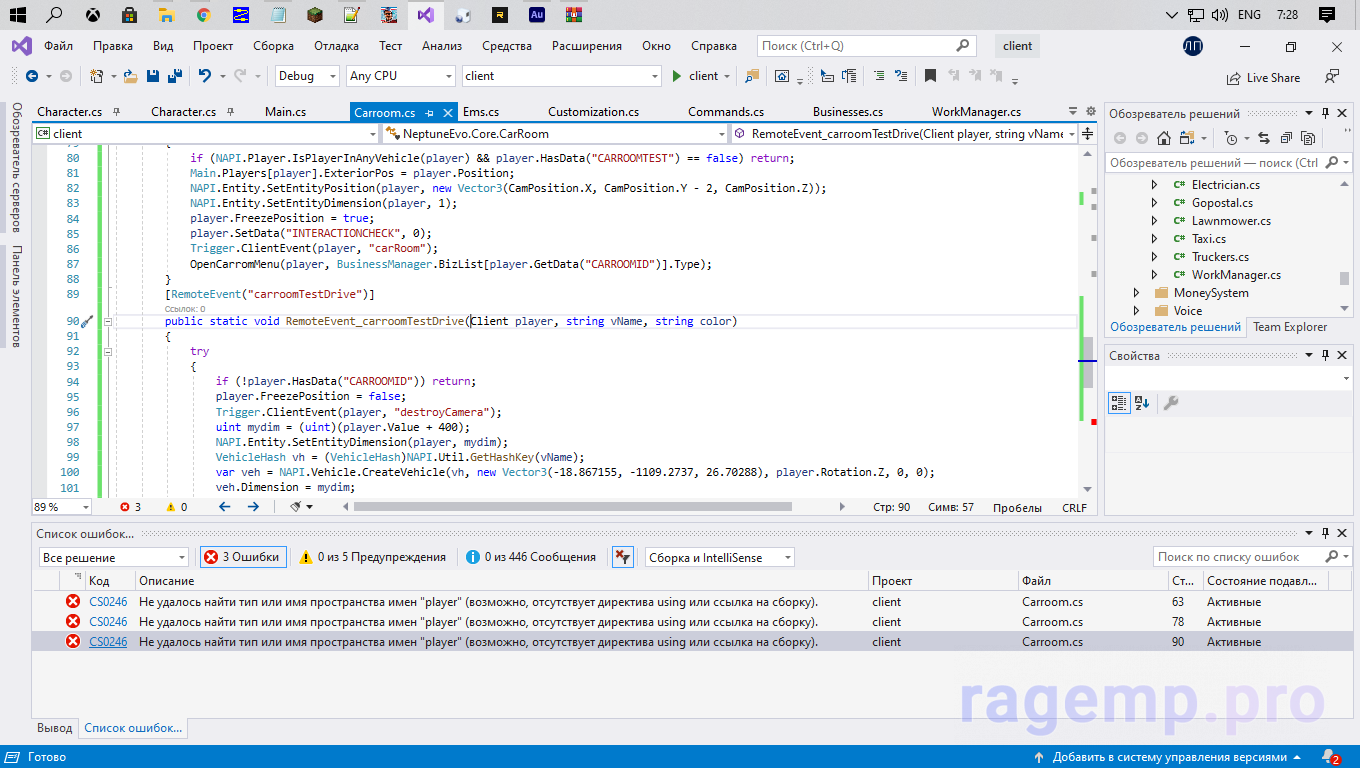
Task: Expand the Voice folder node
Action: 1136,311
